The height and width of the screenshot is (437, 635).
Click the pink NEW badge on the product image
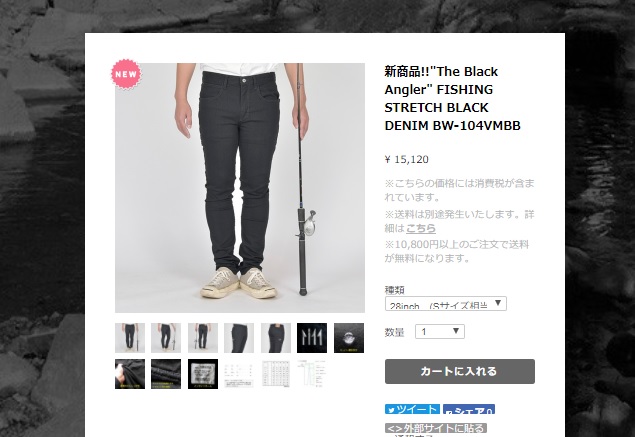126,74
